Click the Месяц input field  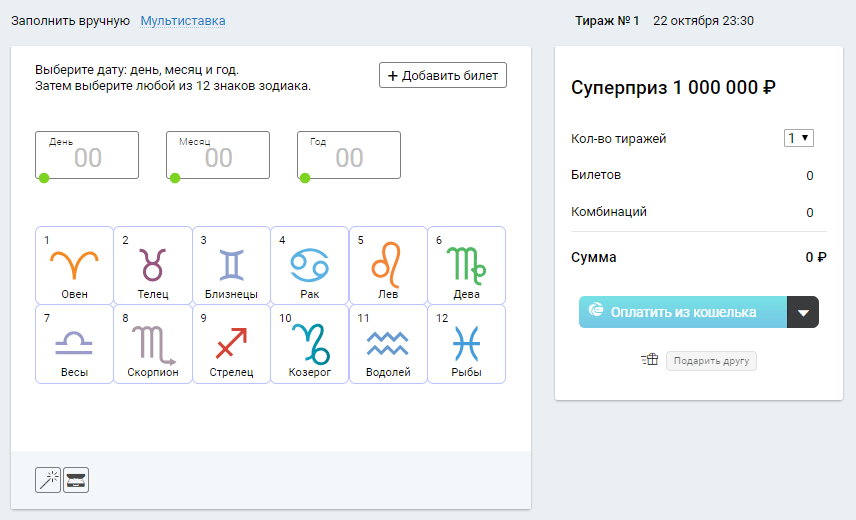[218, 155]
